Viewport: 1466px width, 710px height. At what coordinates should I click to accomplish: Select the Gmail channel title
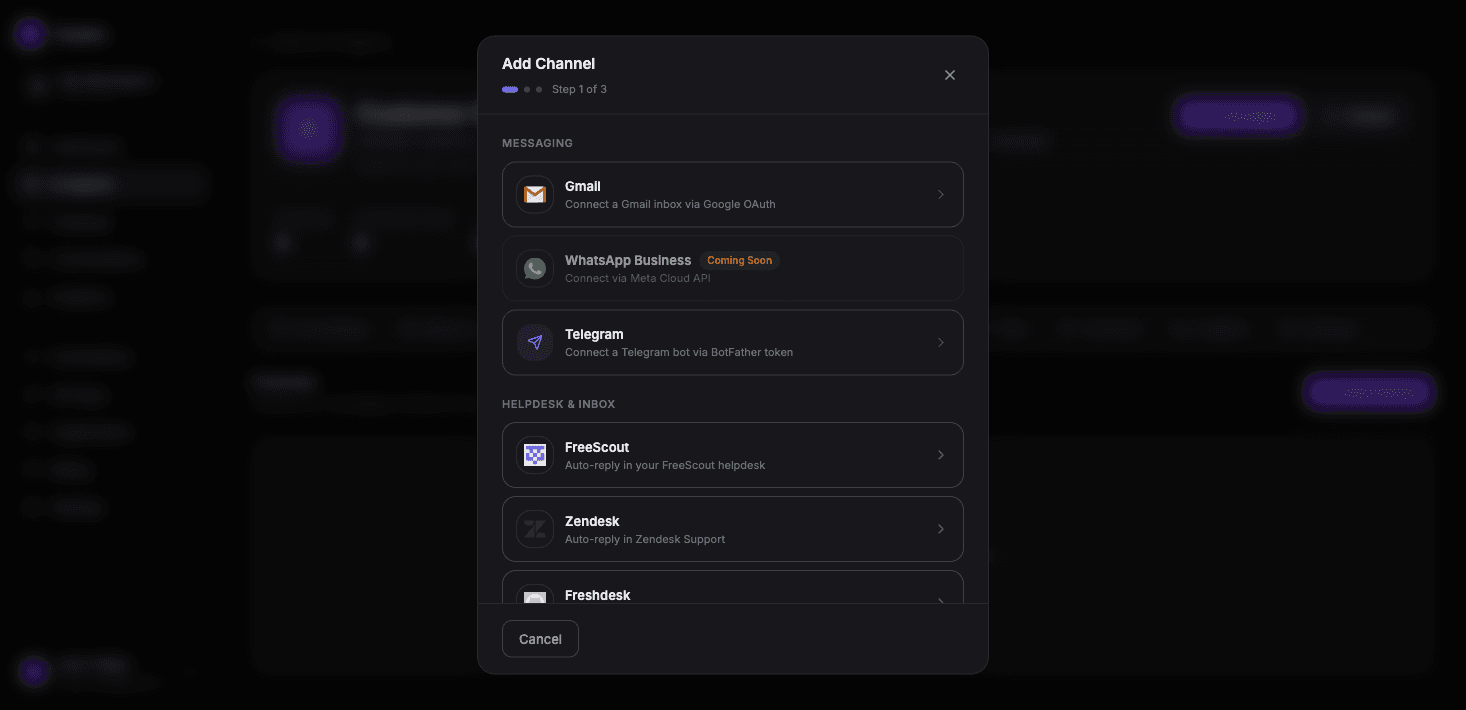(x=583, y=186)
